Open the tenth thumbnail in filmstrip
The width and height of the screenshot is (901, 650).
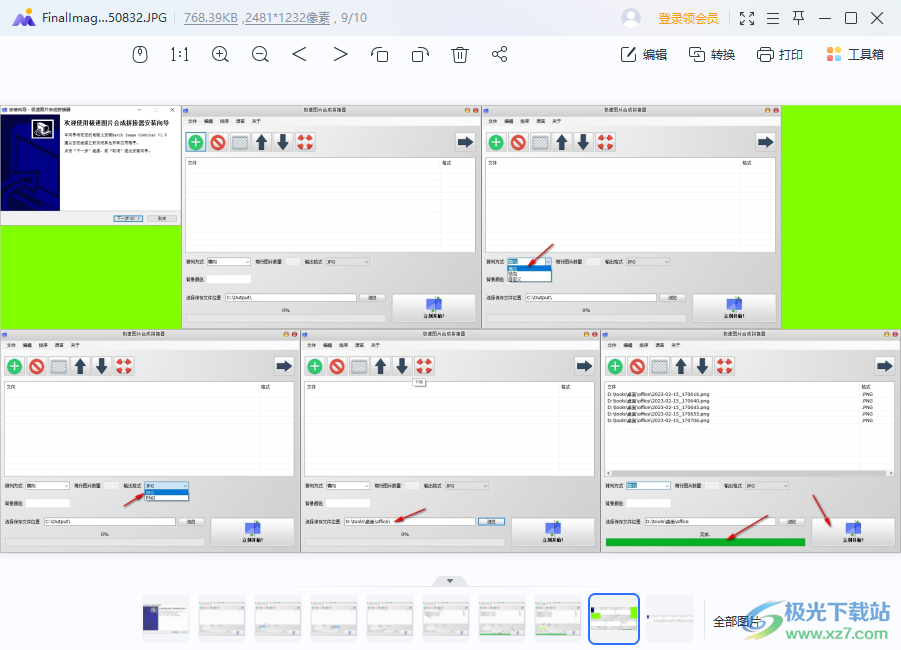coord(670,619)
